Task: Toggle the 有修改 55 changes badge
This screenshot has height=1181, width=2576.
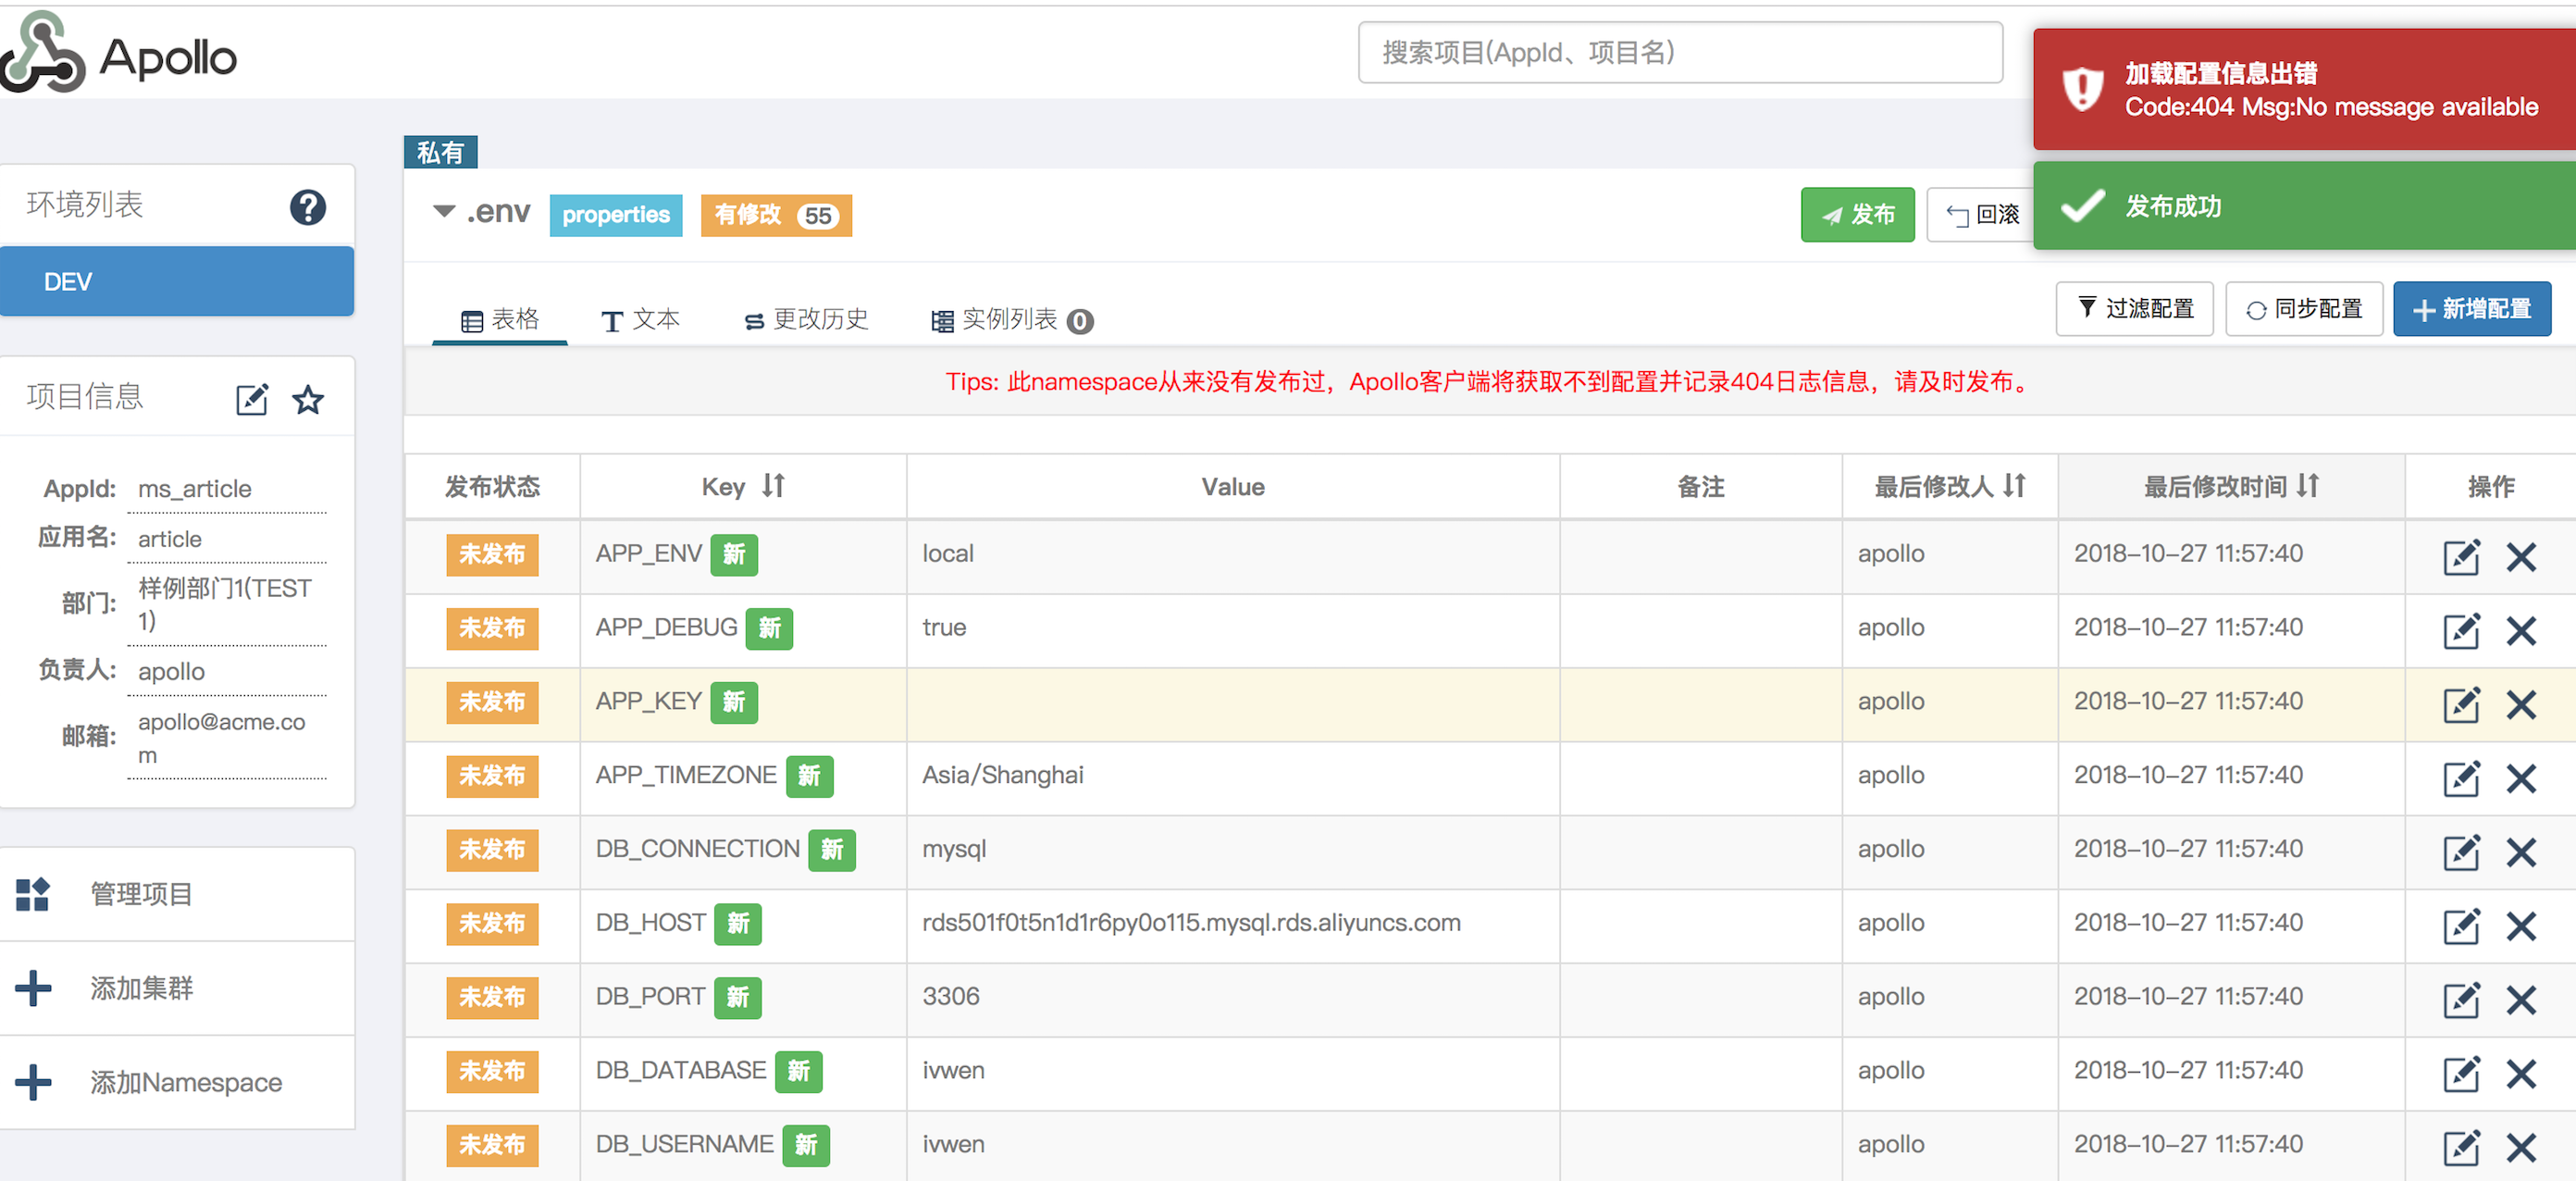Action: pyautogui.click(x=775, y=214)
